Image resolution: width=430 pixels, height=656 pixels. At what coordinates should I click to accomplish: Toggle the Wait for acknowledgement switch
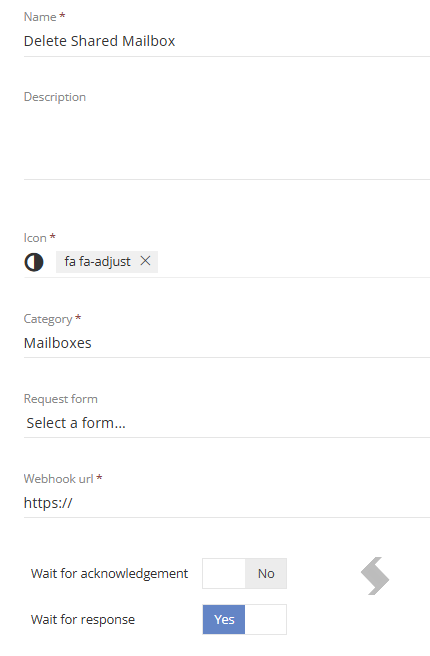245,574
